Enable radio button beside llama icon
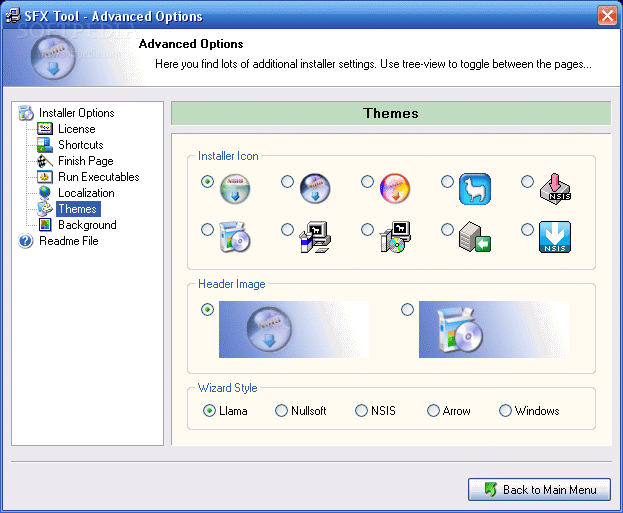Image resolution: width=623 pixels, height=513 pixels. pyautogui.click(x=447, y=182)
